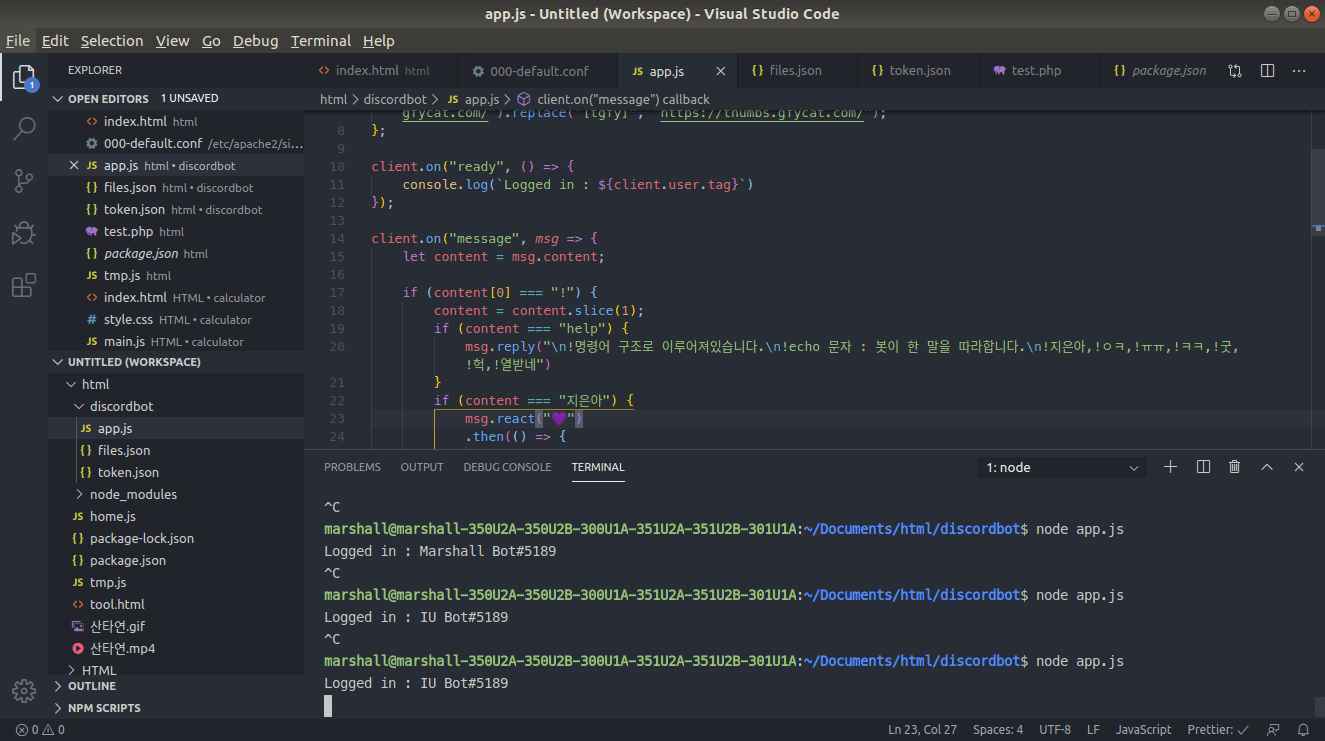Viewport: 1325px width, 741px height.
Task: Open the Search view in activity bar
Action: 24,128
